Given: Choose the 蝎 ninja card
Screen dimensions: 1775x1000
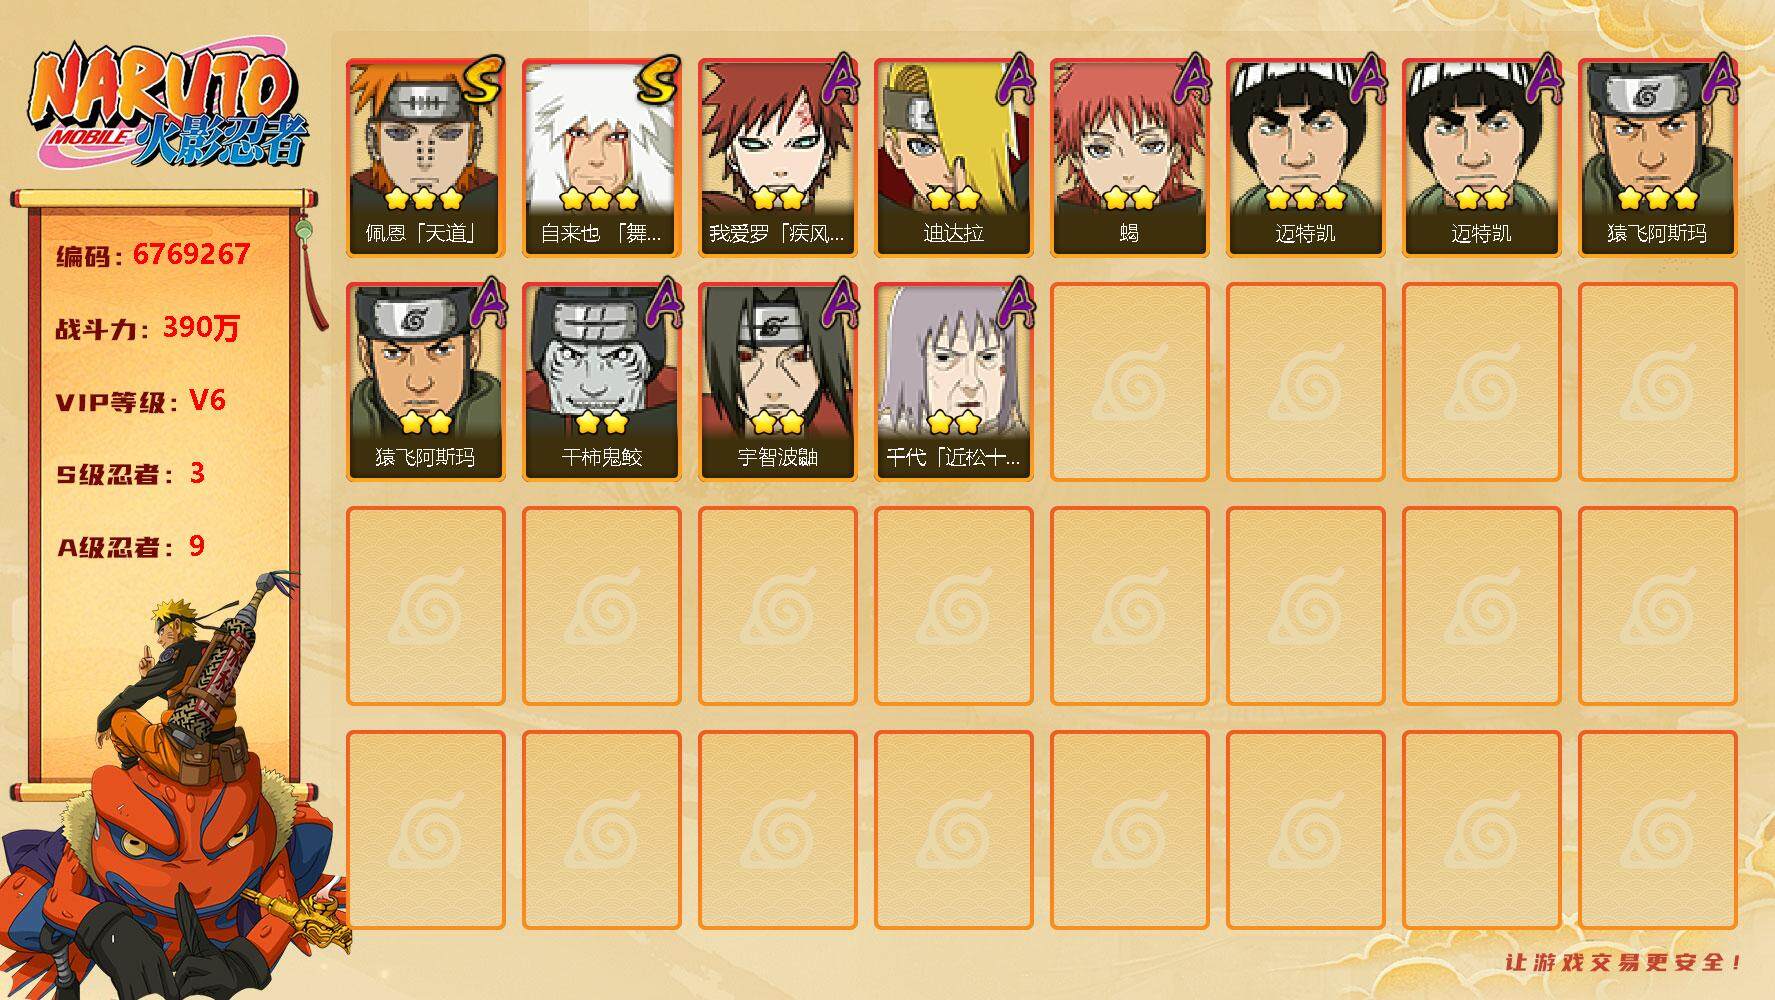Looking at the screenshot, I should 1129,158.
